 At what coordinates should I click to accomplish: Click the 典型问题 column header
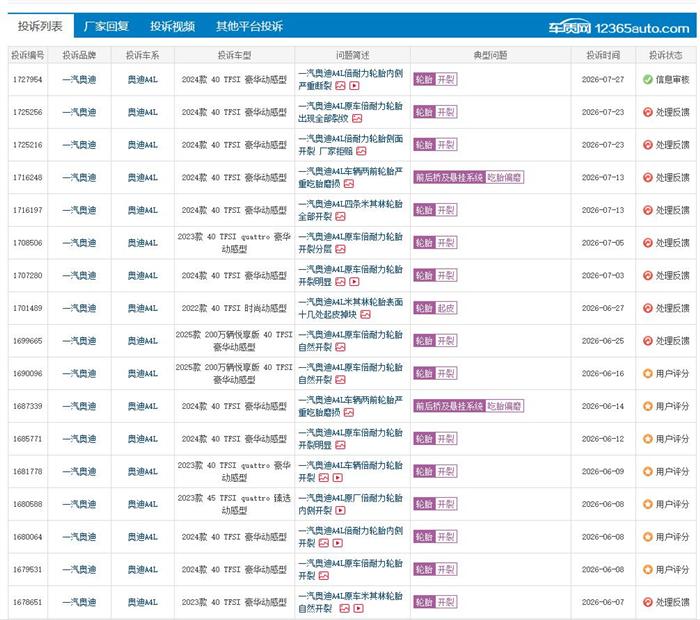click(490, 55)
